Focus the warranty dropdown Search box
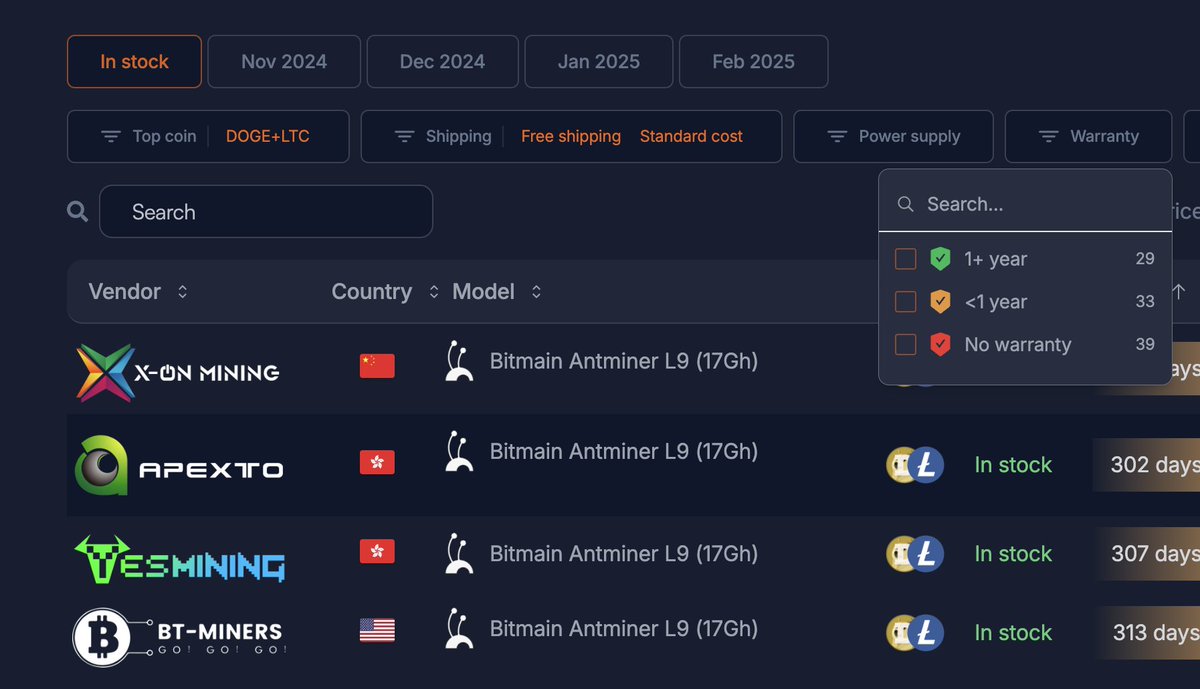The image size is (1200, 689). click(x=1025, y=204)
